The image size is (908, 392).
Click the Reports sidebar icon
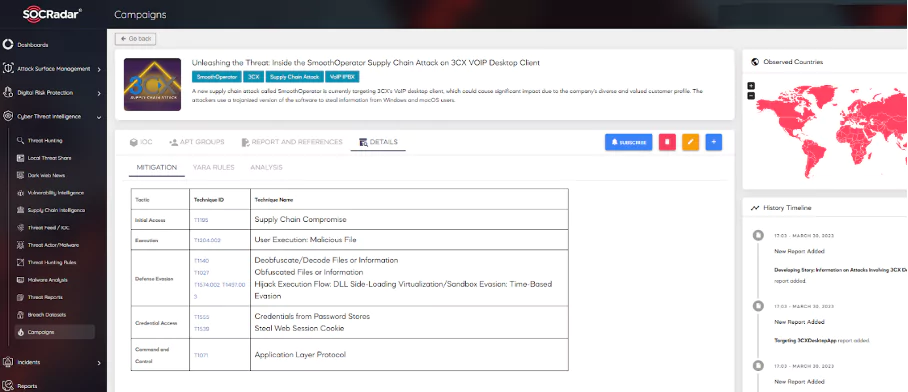click(8, 386)
